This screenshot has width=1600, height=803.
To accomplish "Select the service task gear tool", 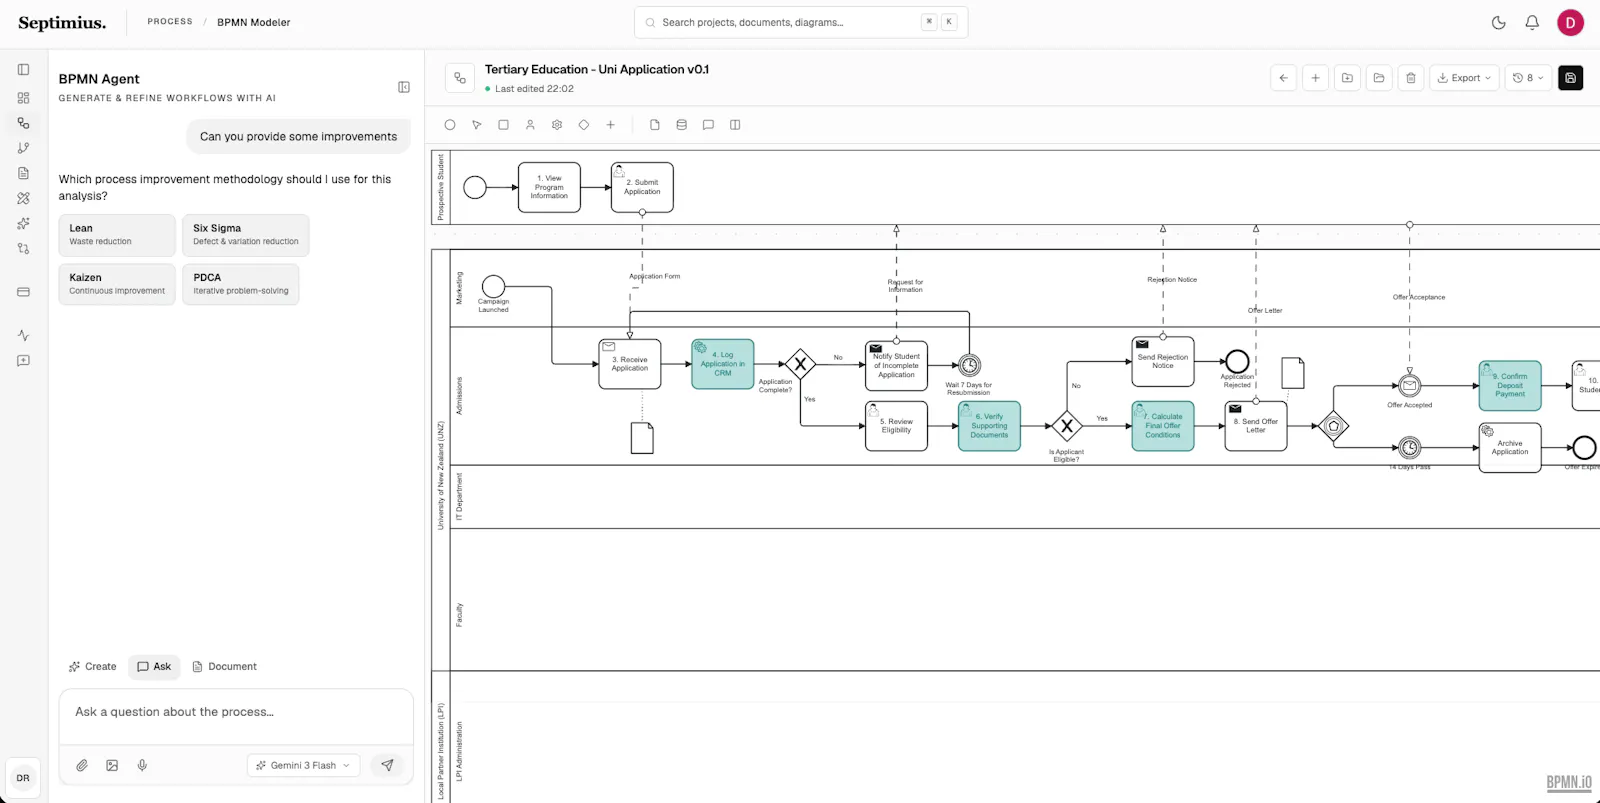I will (557, 125).
